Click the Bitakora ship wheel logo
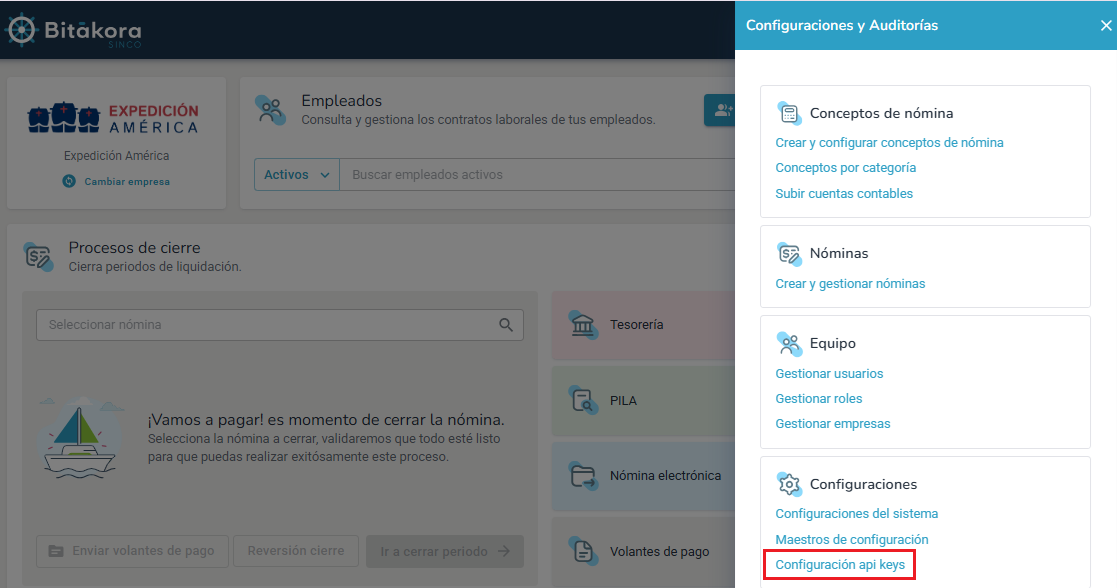The width and height of the screenshot is (1117, 588). pyautogui.click(x=22, y=29)
